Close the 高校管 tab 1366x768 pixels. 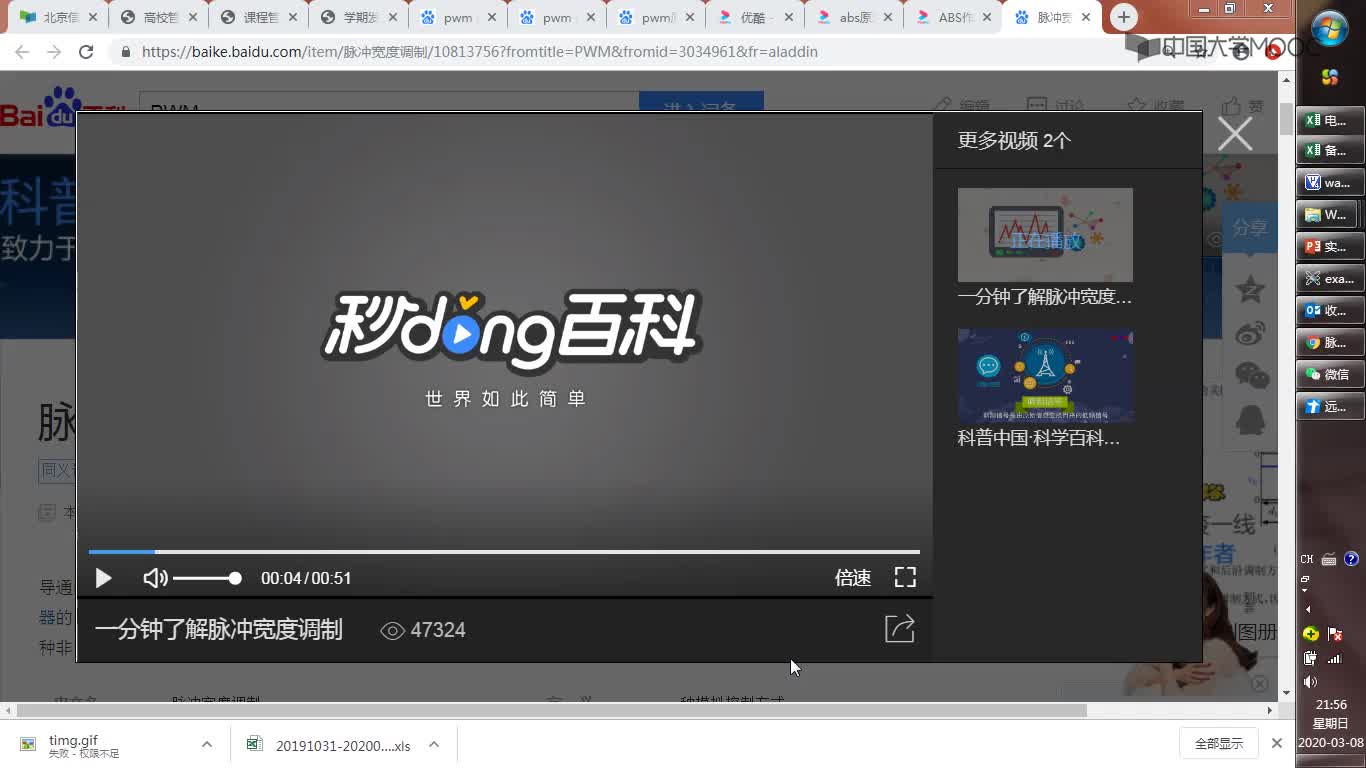coord(193,17)
